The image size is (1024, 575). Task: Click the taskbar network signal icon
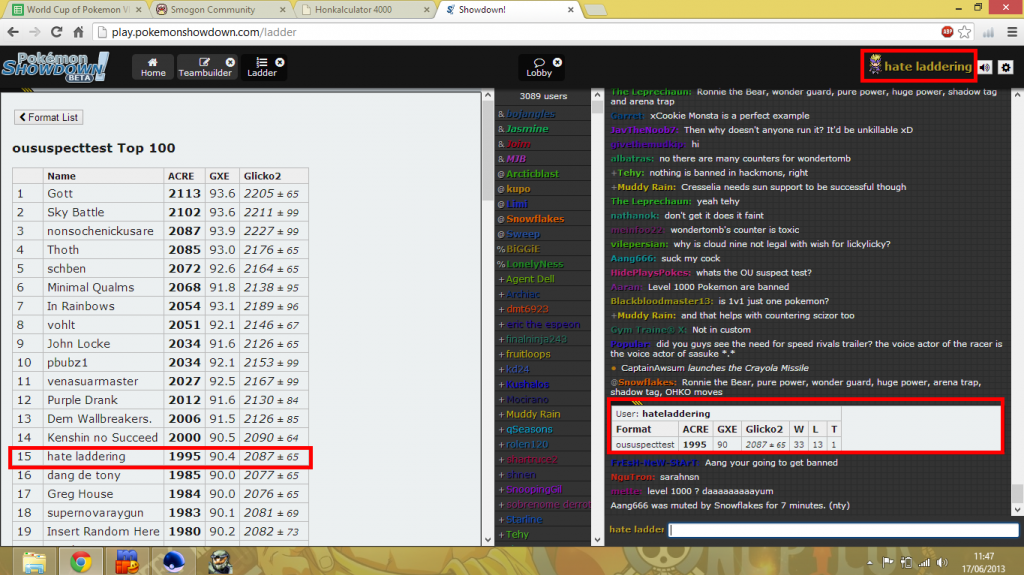[924, 562]
